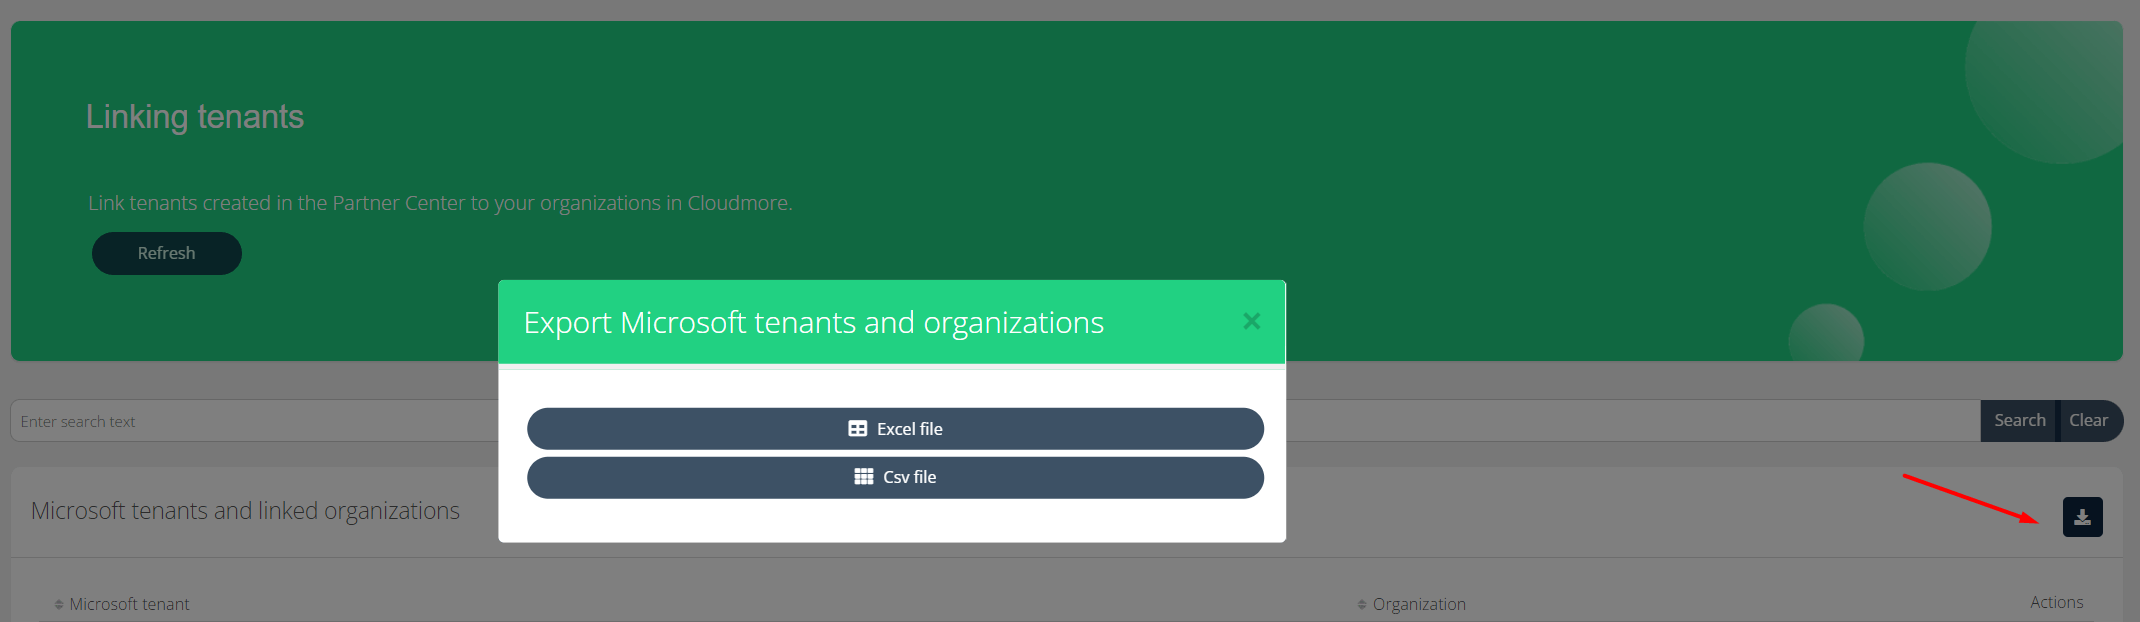Click the Microsoft tenants and linked organizations title
The width and height of the screenshot is (2140, 622).
click(x=245, y=511)
